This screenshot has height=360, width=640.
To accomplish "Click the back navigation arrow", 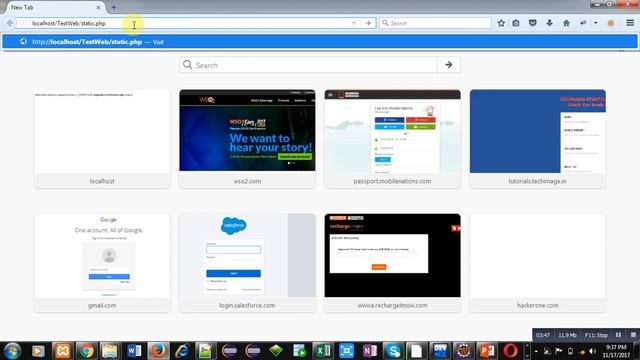I will click(10, 23).
